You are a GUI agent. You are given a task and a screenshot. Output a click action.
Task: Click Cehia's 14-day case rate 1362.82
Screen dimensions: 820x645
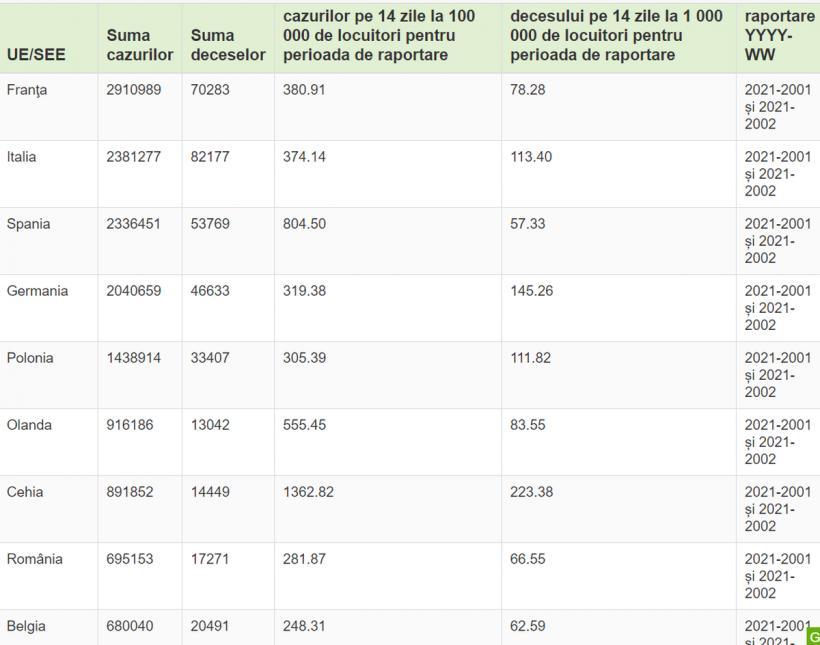308,492
